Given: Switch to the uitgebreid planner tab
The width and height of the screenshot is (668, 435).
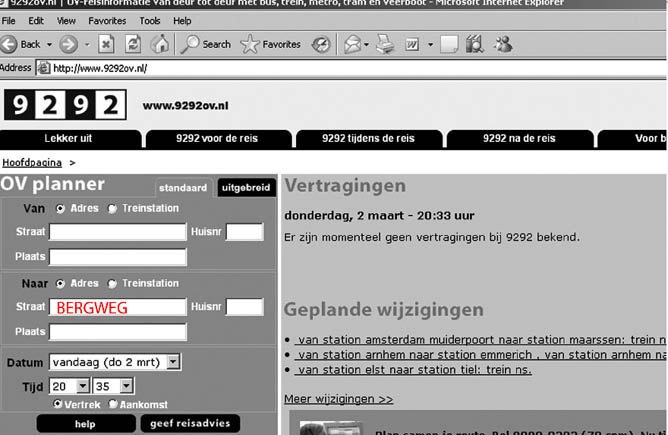Looking at the screenshot, I should pos(246,188).
